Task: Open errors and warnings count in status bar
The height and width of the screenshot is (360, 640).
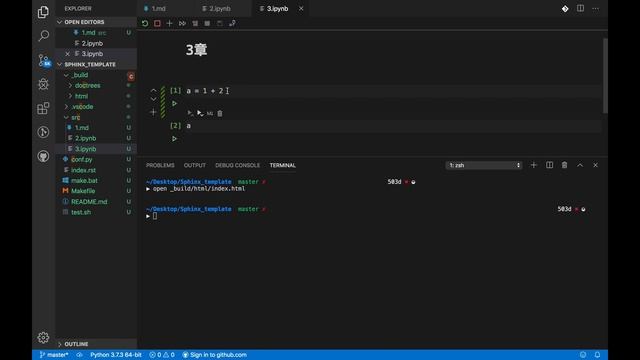Action: pos(162,355)
